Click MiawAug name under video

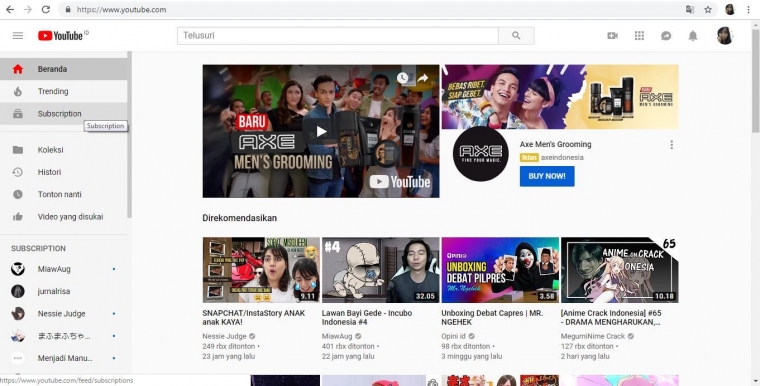coord(337,336)
